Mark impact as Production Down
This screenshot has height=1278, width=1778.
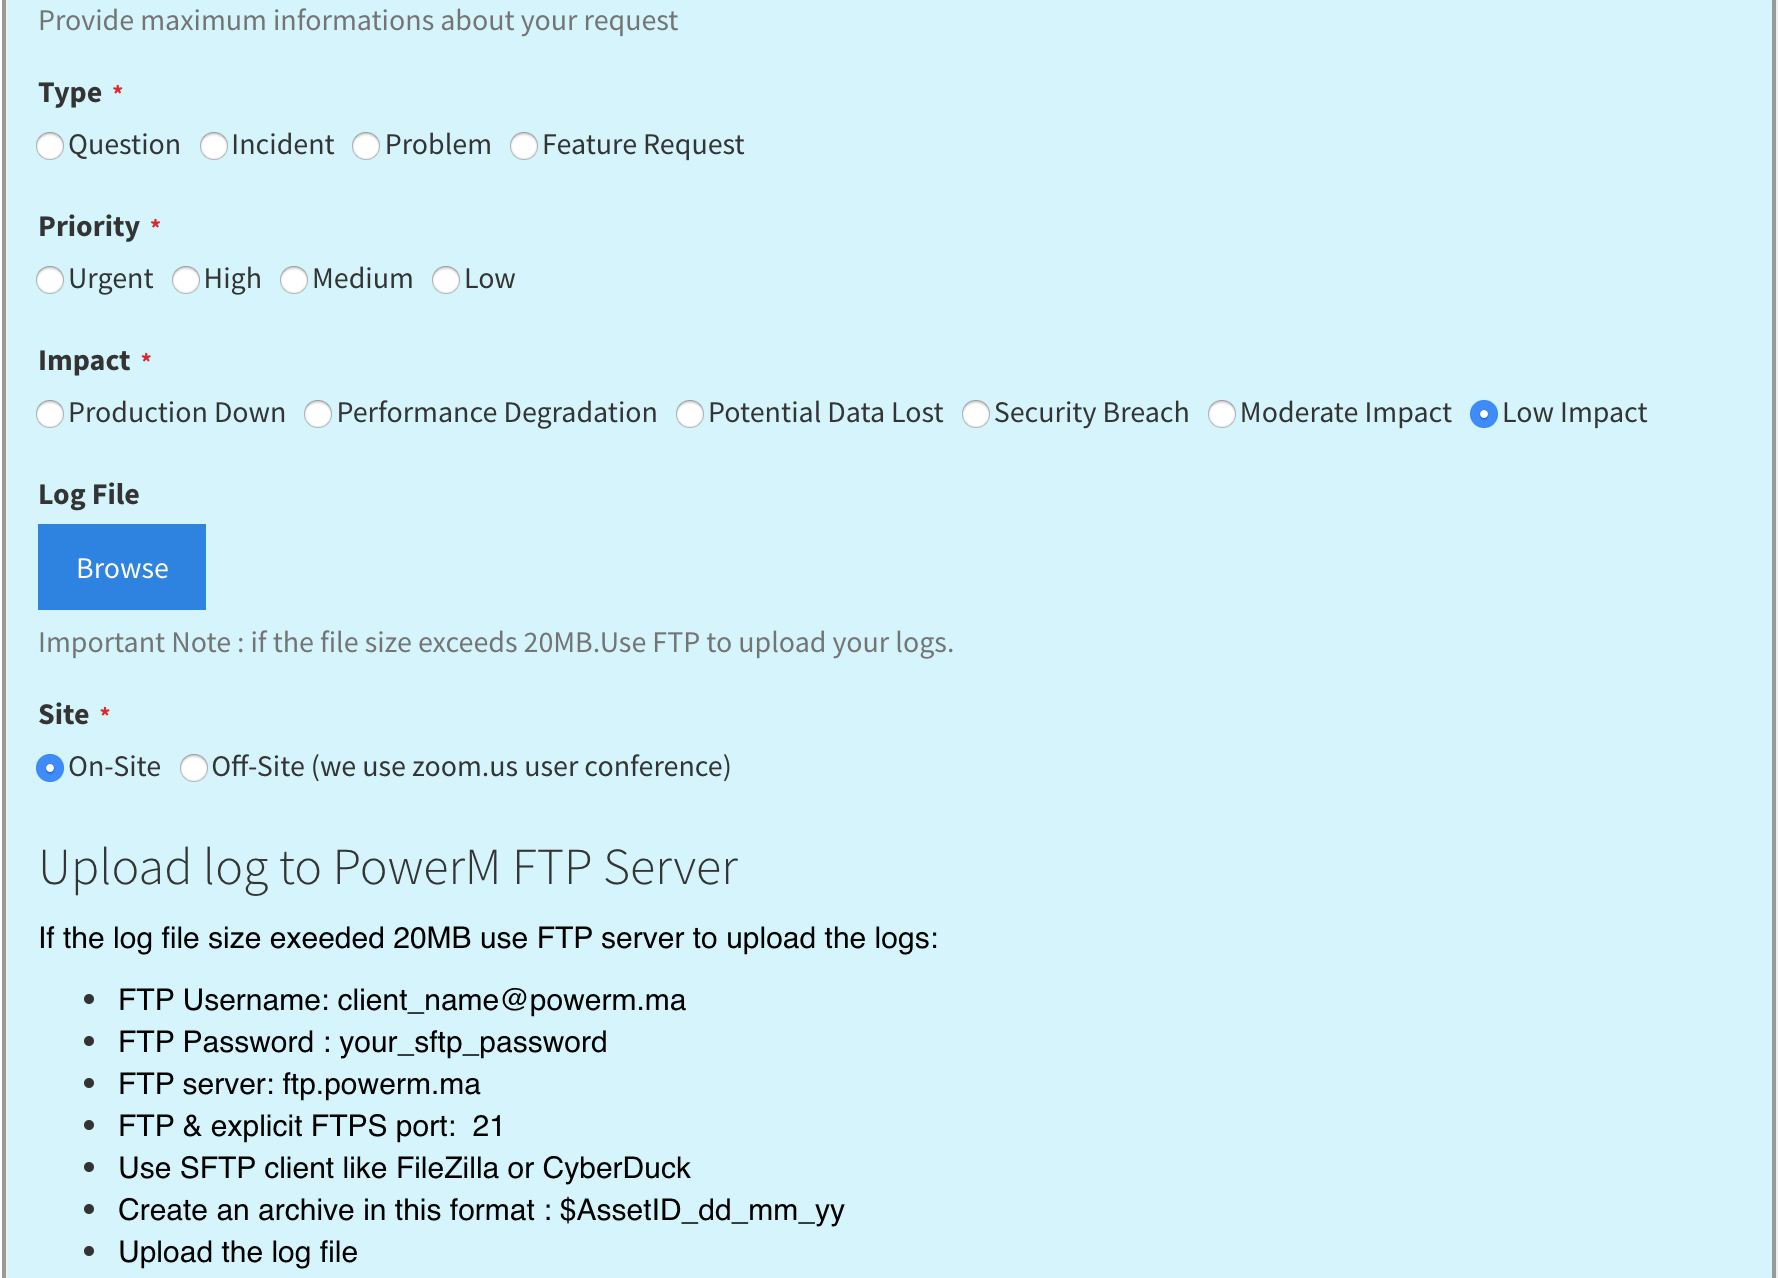tap(50, 414)
